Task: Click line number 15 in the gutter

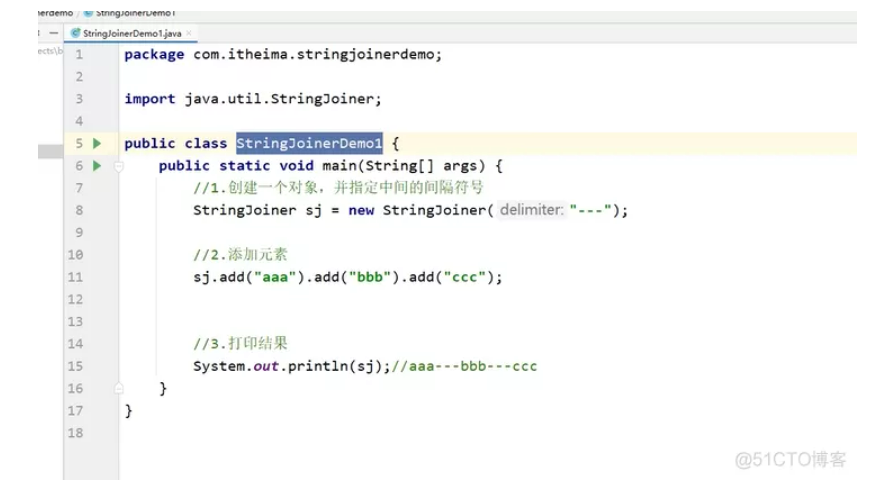Action: (75, 366)
